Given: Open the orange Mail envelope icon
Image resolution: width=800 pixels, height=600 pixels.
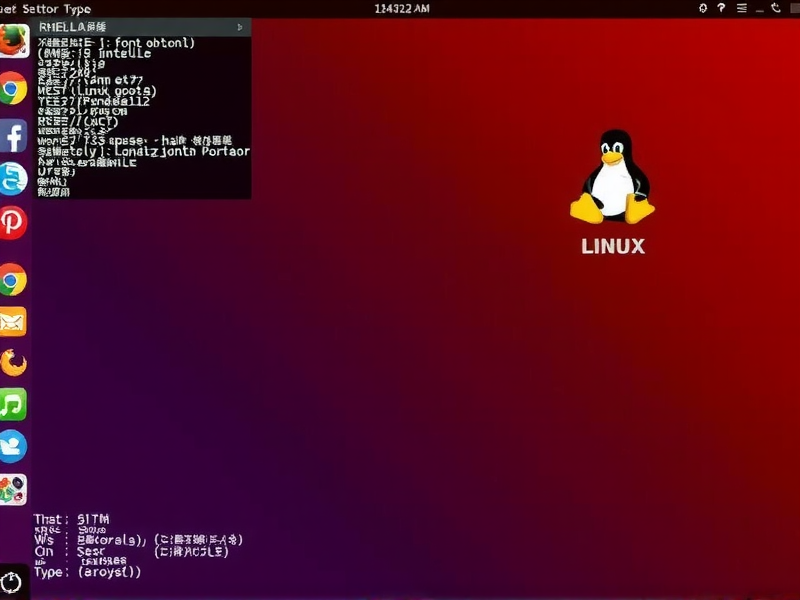Looking at the screenshot, I should click(x=12, y=322).
